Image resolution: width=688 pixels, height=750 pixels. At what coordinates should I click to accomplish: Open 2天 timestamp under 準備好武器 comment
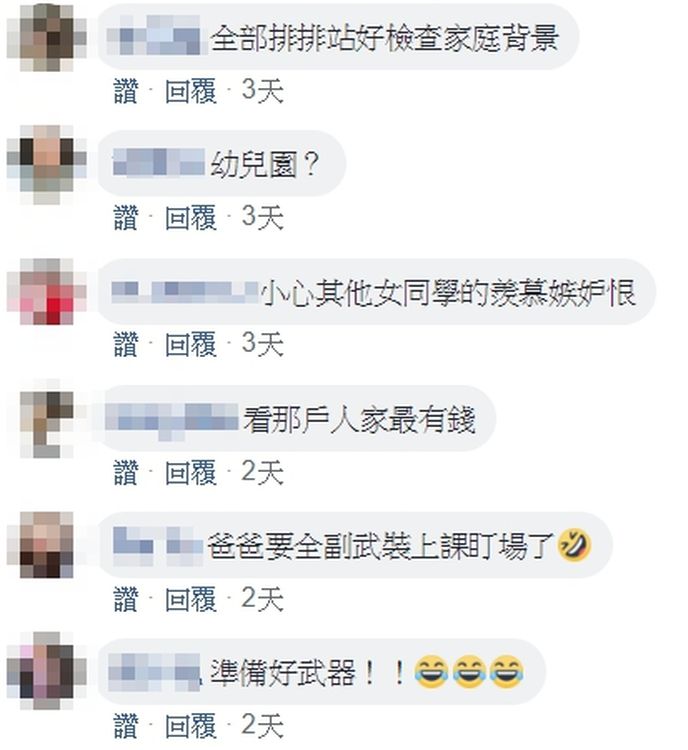(262, 726)
